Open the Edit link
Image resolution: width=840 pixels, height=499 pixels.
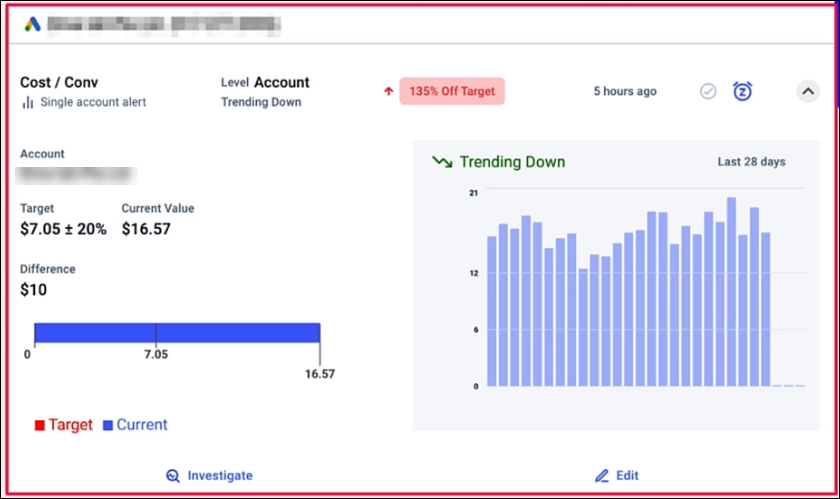(617, 476)
